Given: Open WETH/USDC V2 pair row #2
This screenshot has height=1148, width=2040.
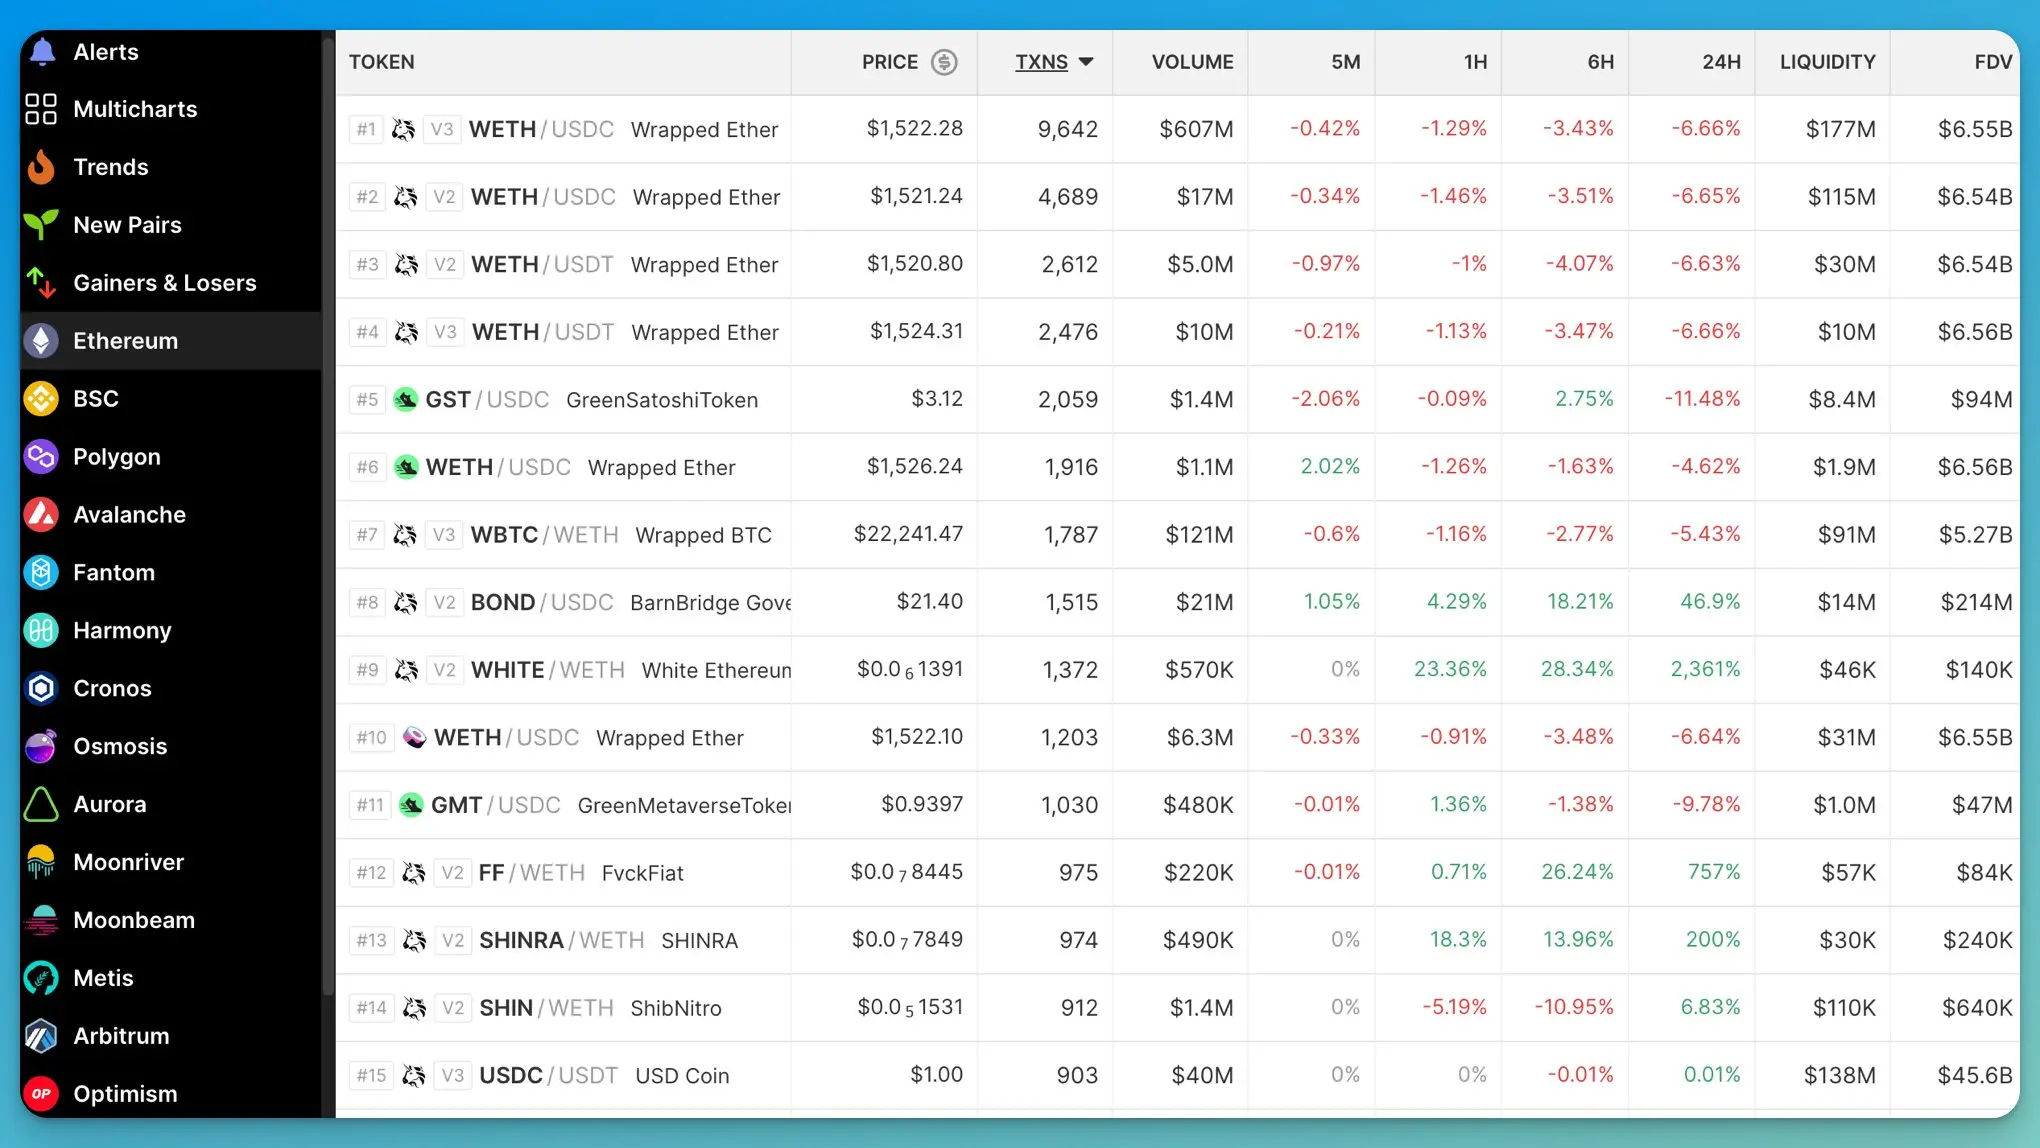Looking at the screenshot, I should (x=1177, y=197).
